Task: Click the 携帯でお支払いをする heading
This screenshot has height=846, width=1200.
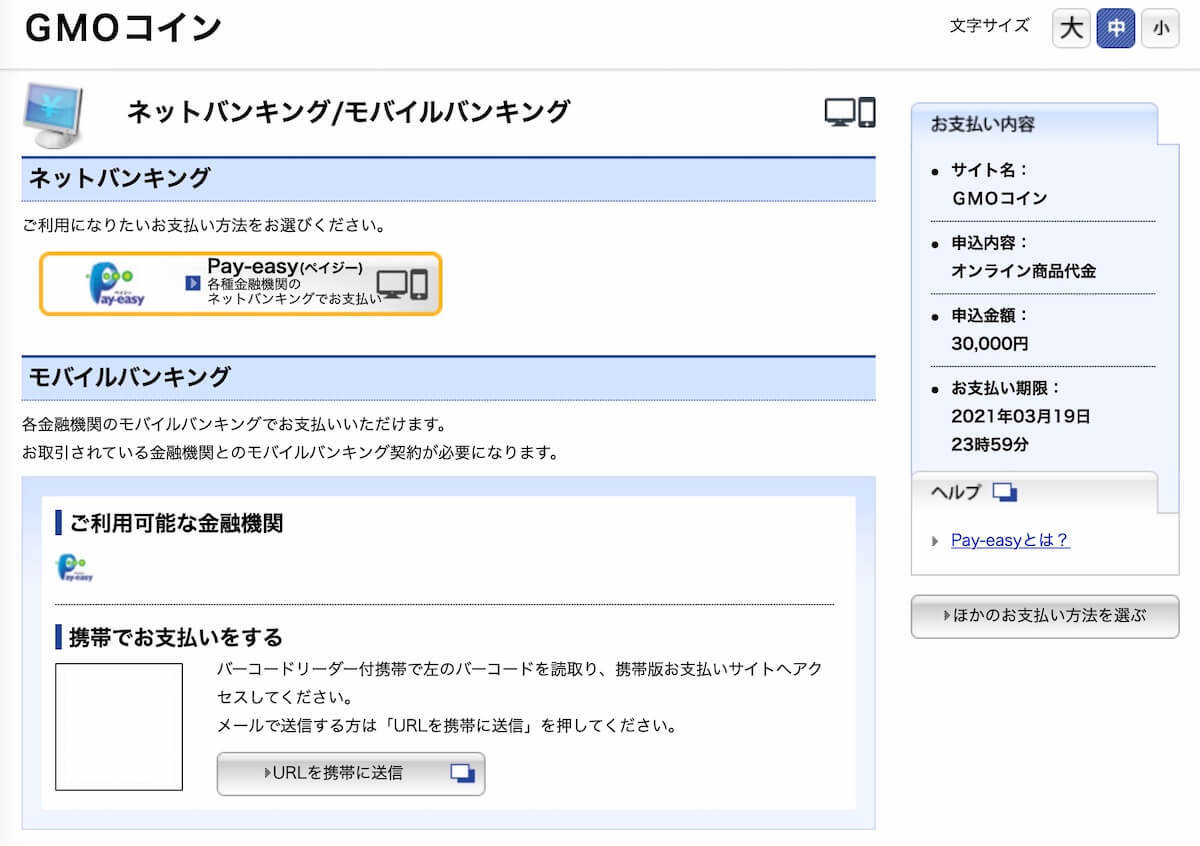Action: coord(176,637)
